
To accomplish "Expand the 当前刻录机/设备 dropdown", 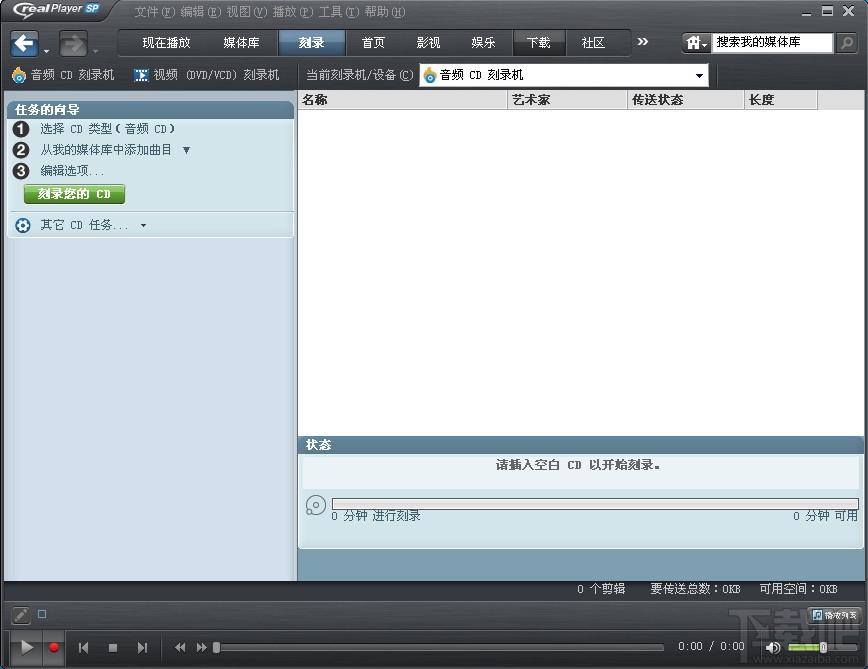I will (x=699, y=75).
